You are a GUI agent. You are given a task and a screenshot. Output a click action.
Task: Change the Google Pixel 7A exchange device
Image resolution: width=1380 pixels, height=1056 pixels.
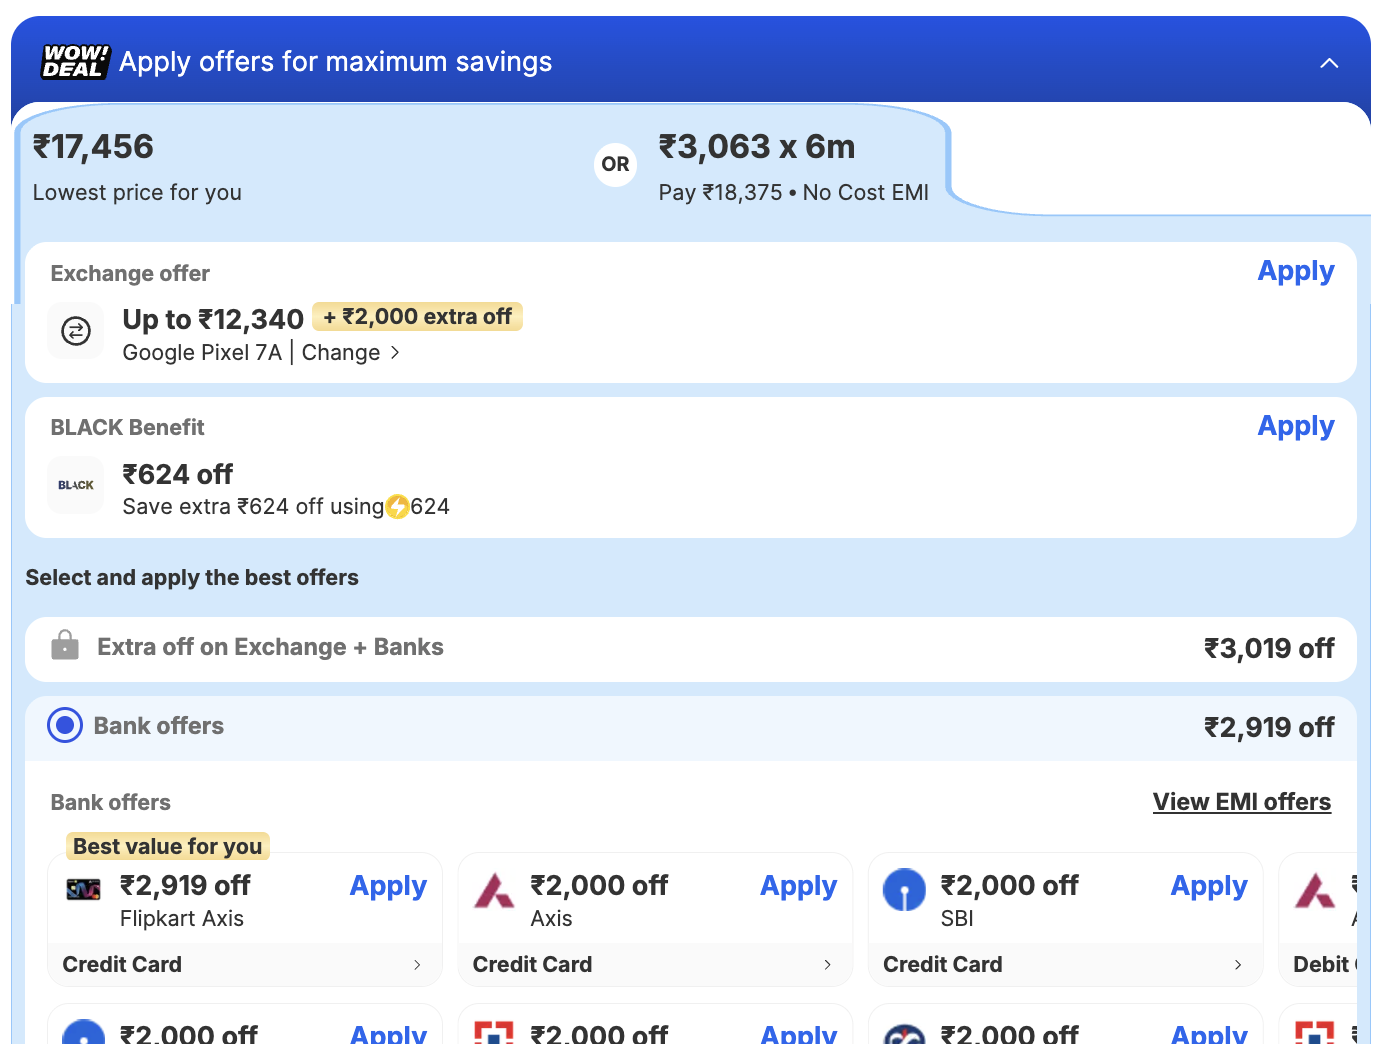tap(350, 353)
